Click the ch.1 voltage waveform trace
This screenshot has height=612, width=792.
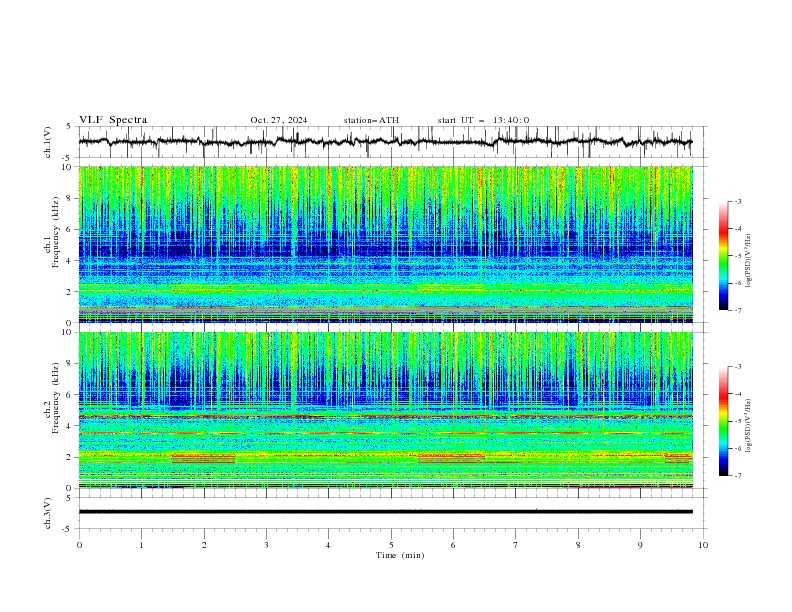pos(385,142)
